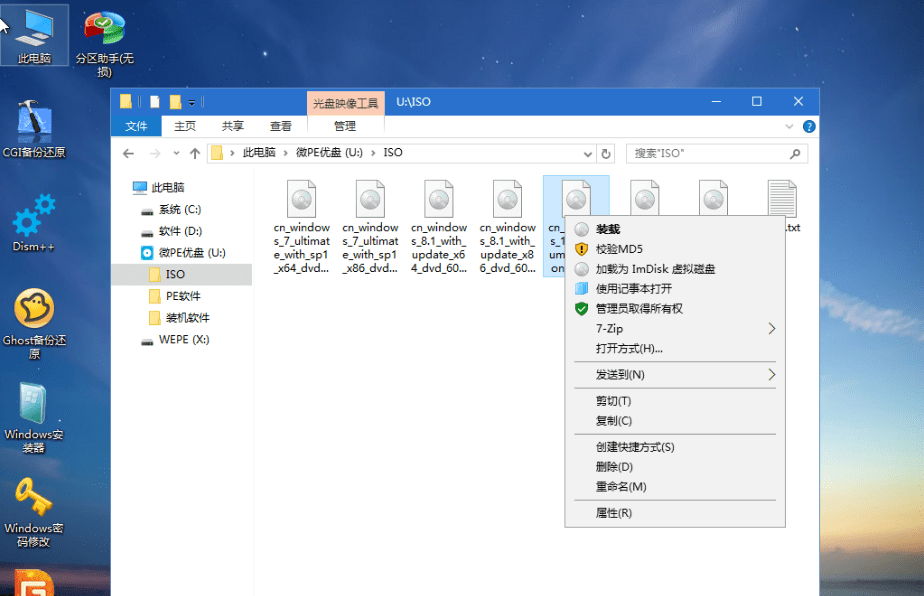Open the quick access toolbar customize arrow
Screen dimensions: 924x596
pyautogui.click(x=192, y=103)
